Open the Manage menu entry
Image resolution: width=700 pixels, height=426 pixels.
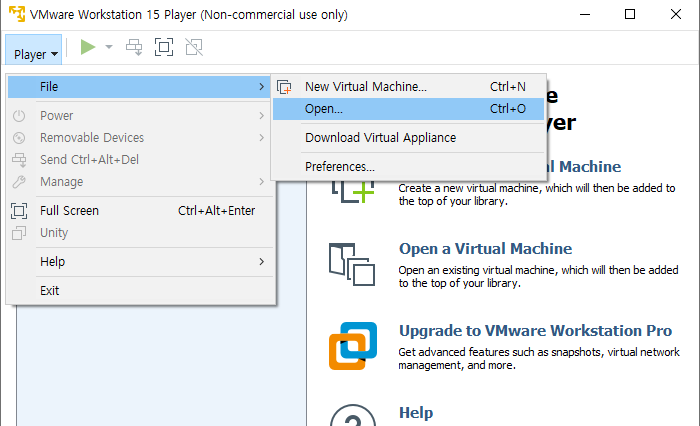tap(139, 182)
